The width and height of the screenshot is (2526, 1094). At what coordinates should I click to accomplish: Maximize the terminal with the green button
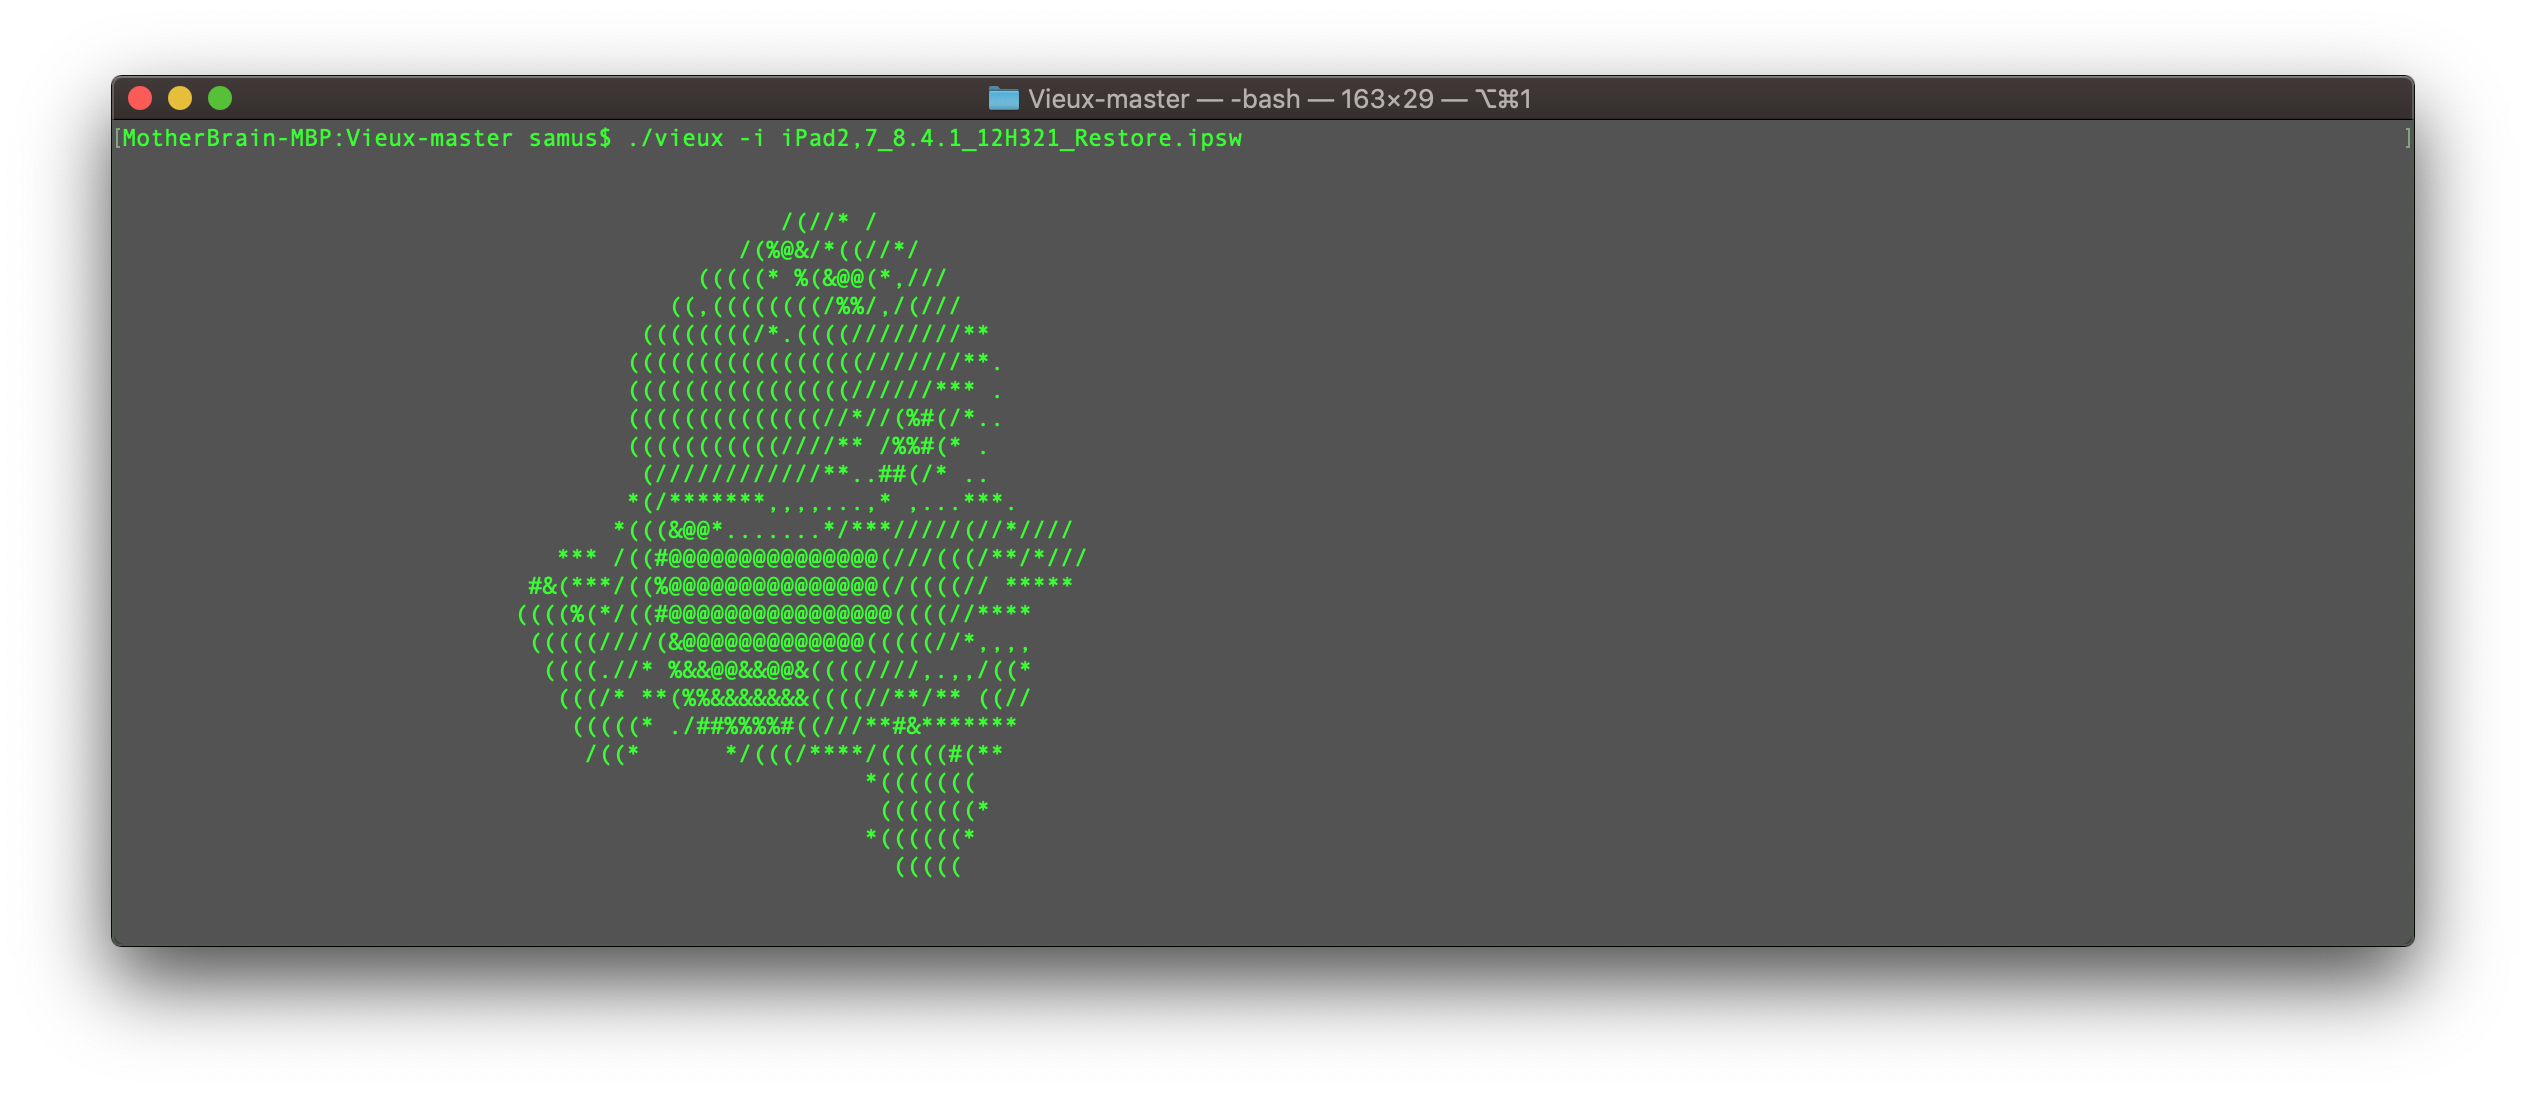pos(220,98)
